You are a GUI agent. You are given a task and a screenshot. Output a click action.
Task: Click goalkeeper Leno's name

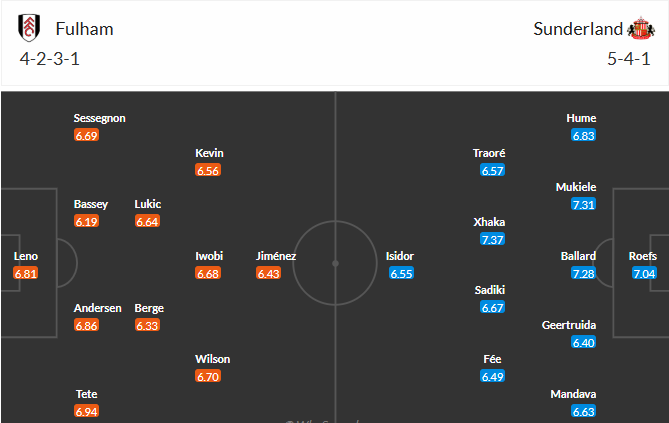click(26, 256)
